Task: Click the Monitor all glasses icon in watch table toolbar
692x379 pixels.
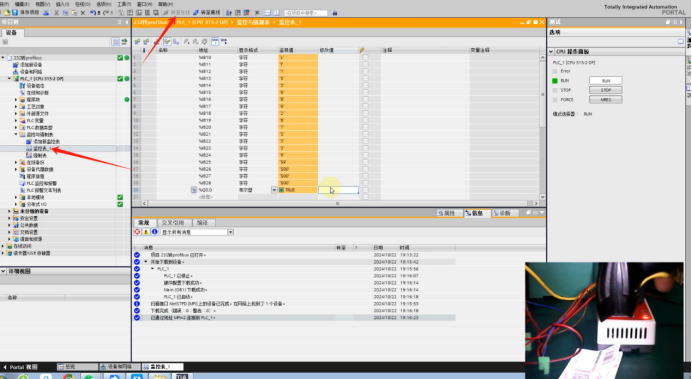Action: (x=215, y=41)
